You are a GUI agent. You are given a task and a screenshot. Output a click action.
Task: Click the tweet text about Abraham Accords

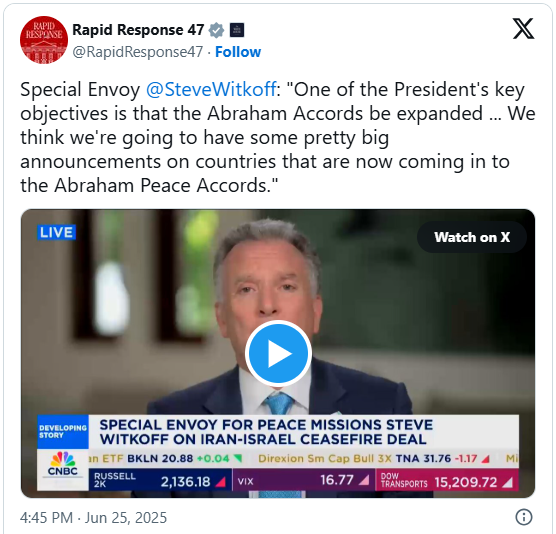tap(278, 137)
